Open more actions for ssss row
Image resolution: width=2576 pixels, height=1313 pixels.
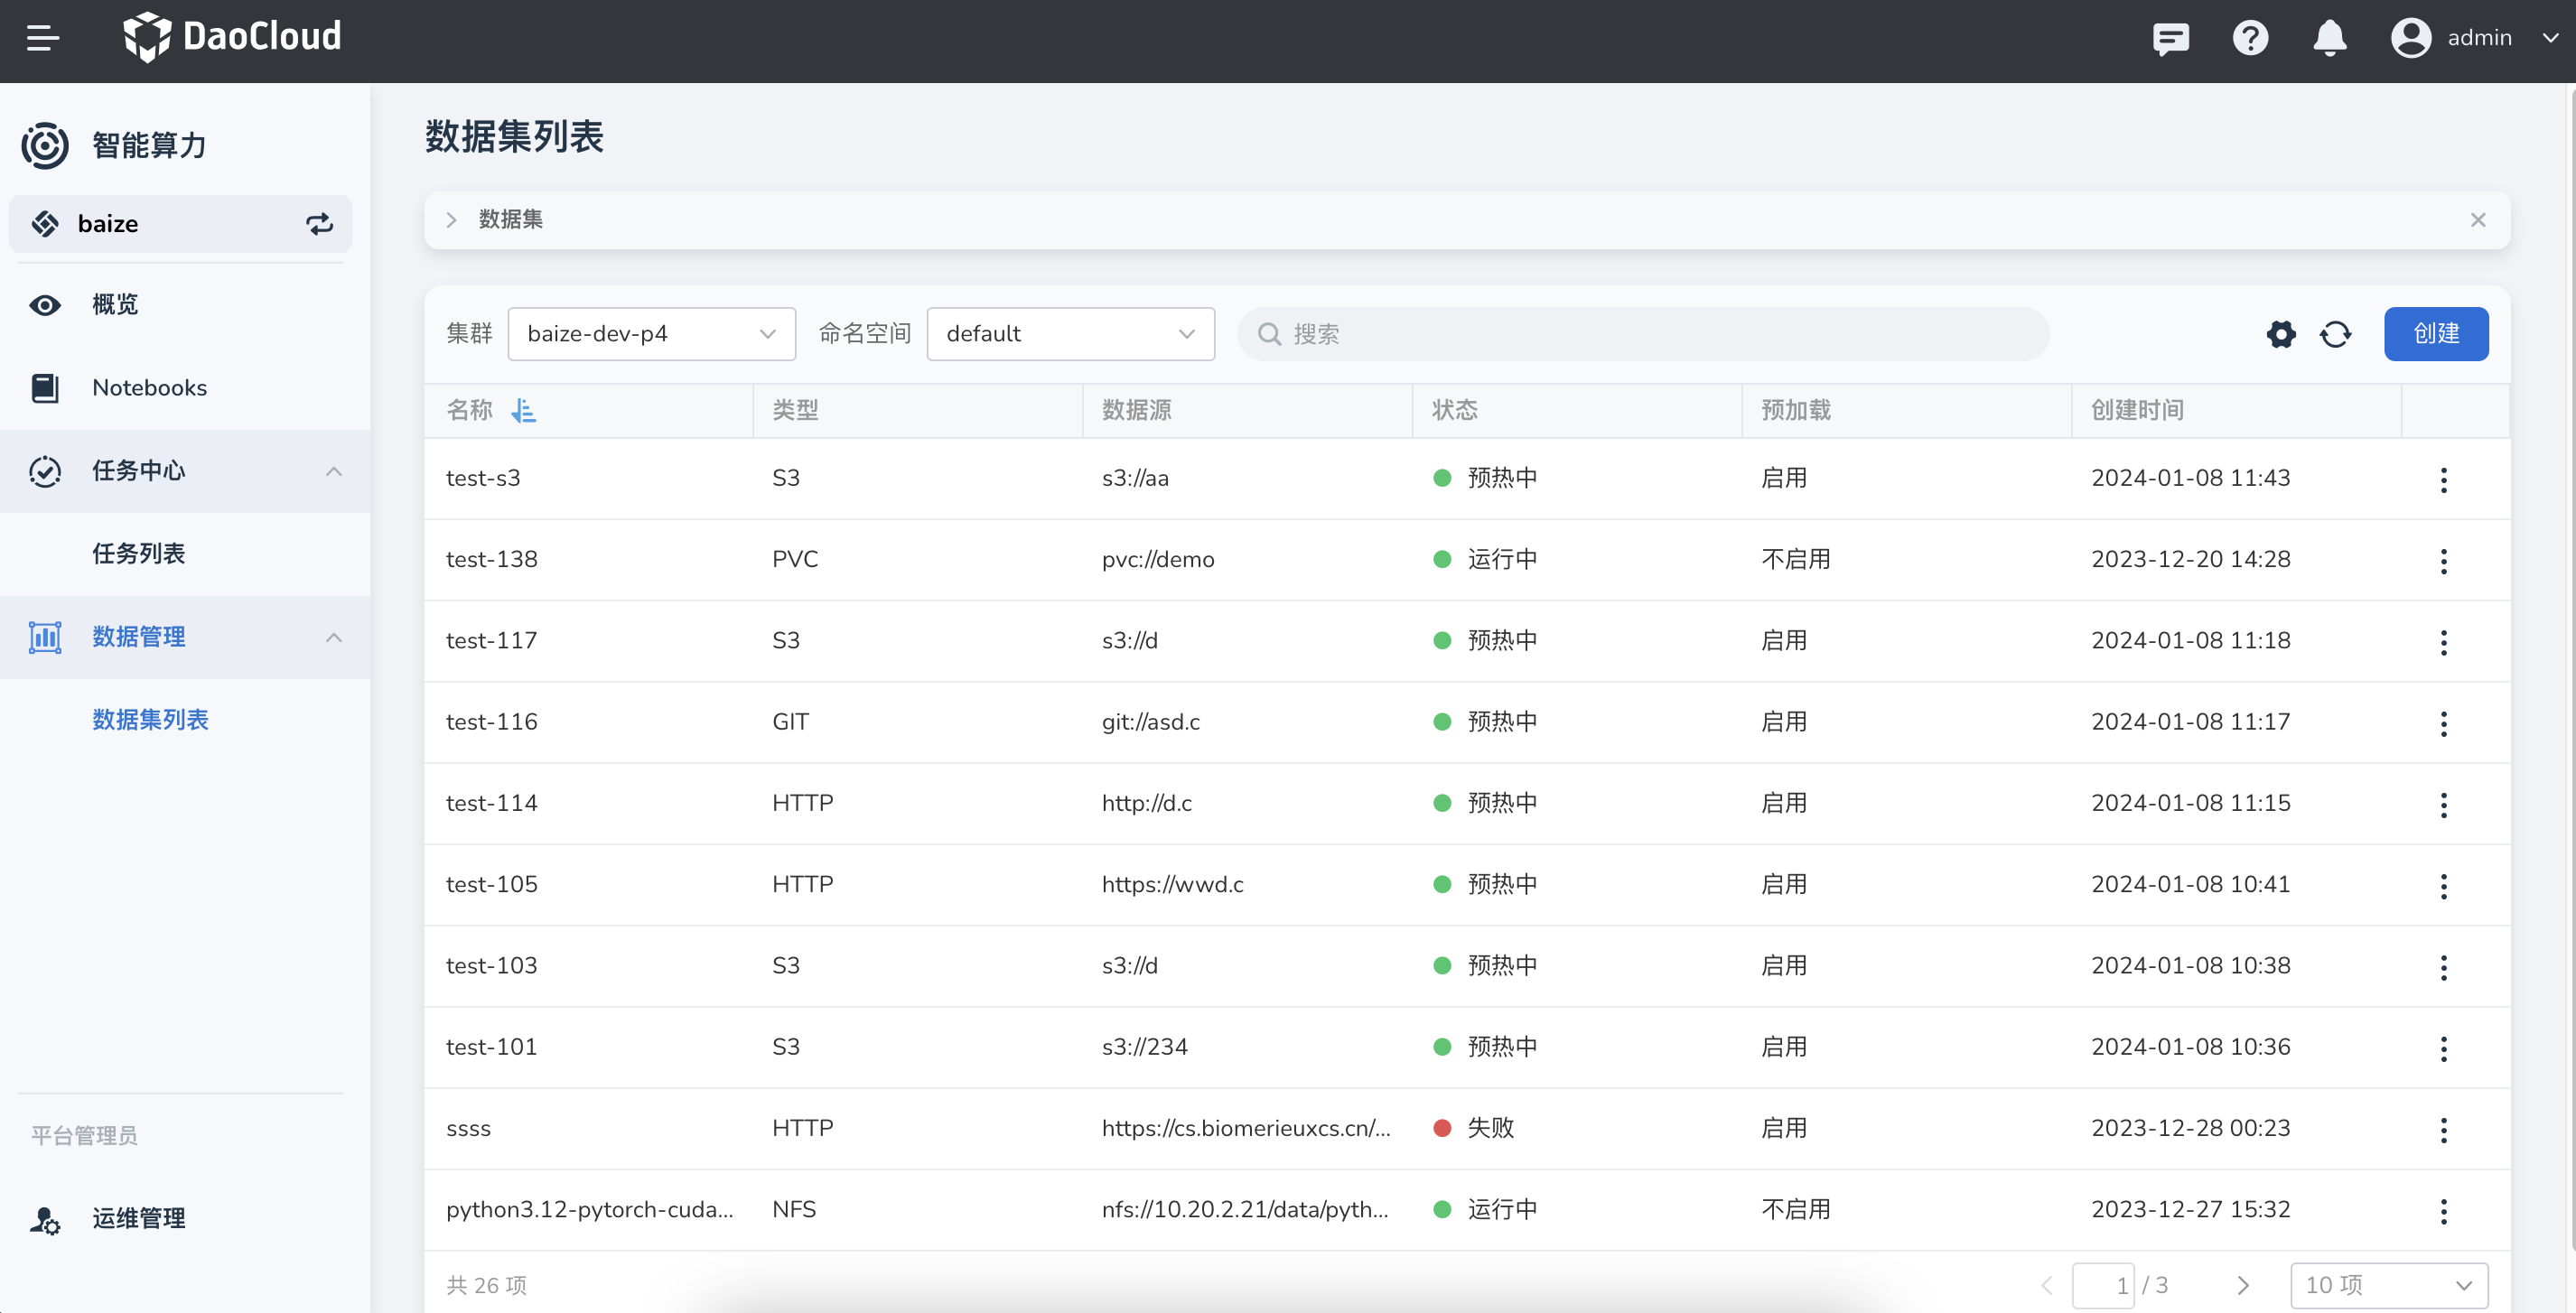click(2443, 1129)
